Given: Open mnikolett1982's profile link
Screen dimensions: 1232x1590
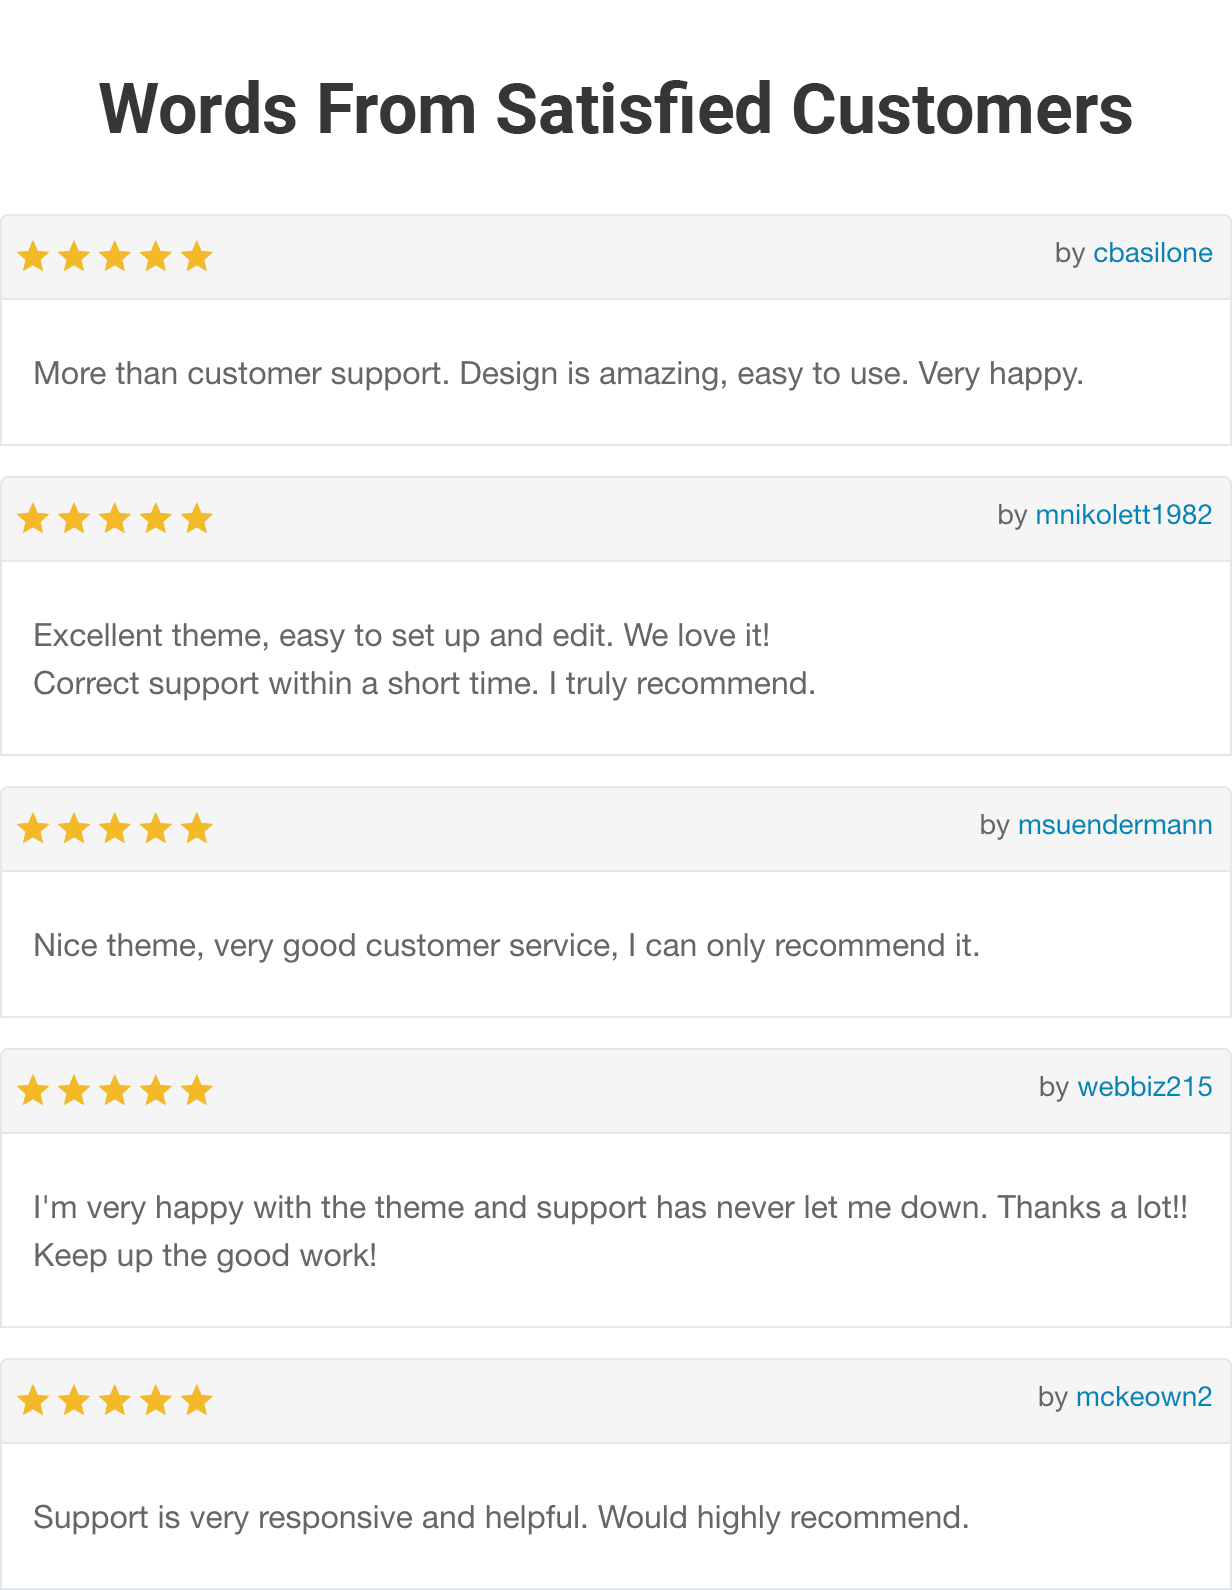Looking at the screenshot, I should coord(1122,516).
